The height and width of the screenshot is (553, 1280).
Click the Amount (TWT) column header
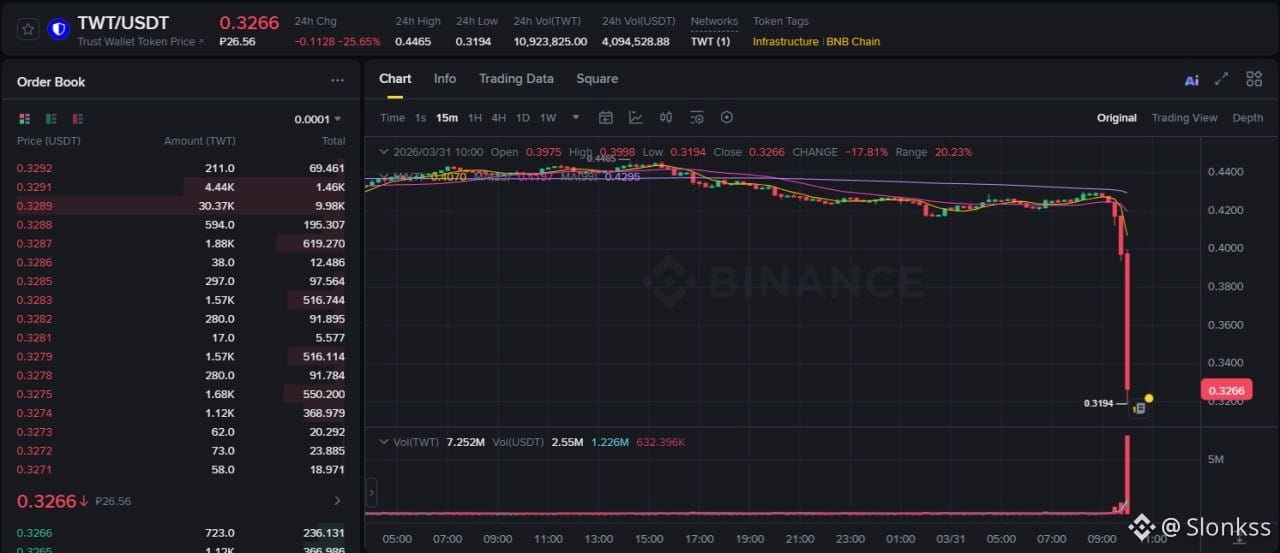click(x=200, y=141)
